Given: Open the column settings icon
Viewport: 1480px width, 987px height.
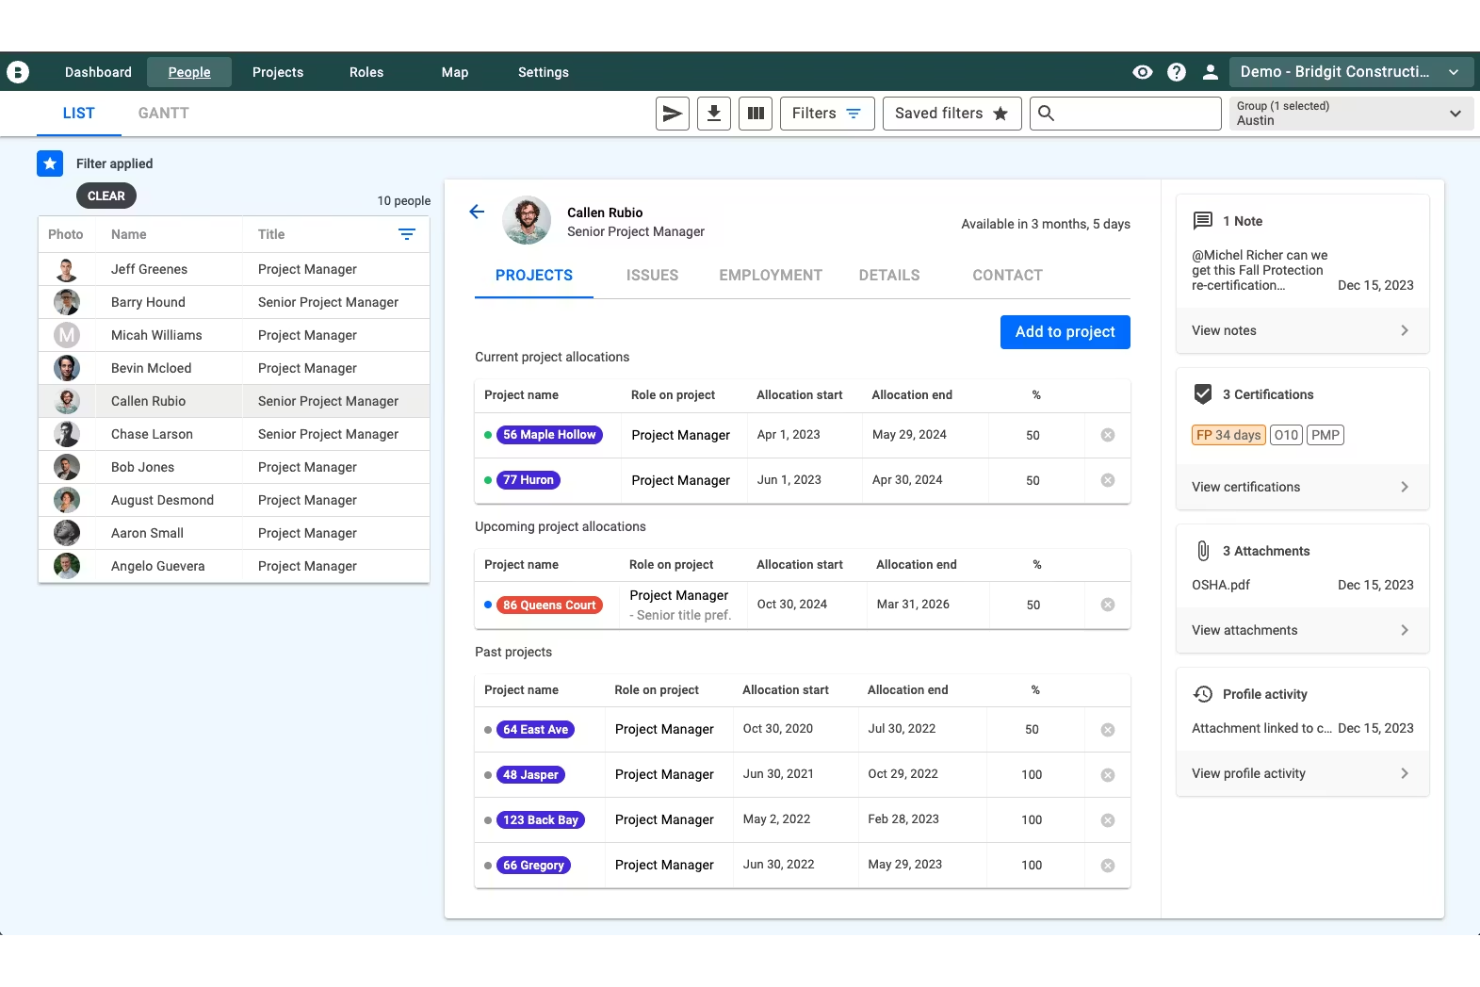Looking at the screenshot, I should 755,113.
